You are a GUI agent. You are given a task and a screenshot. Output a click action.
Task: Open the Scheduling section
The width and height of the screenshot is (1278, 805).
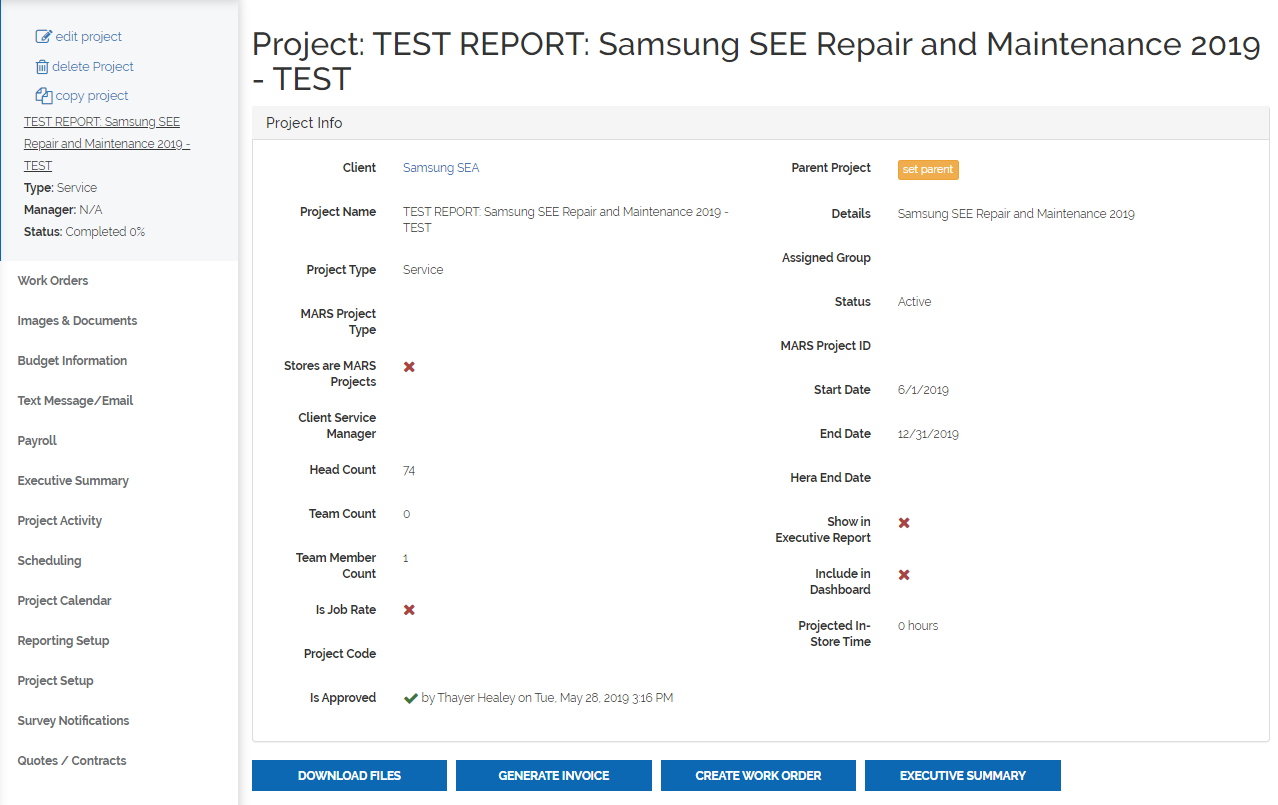(49, 561)
